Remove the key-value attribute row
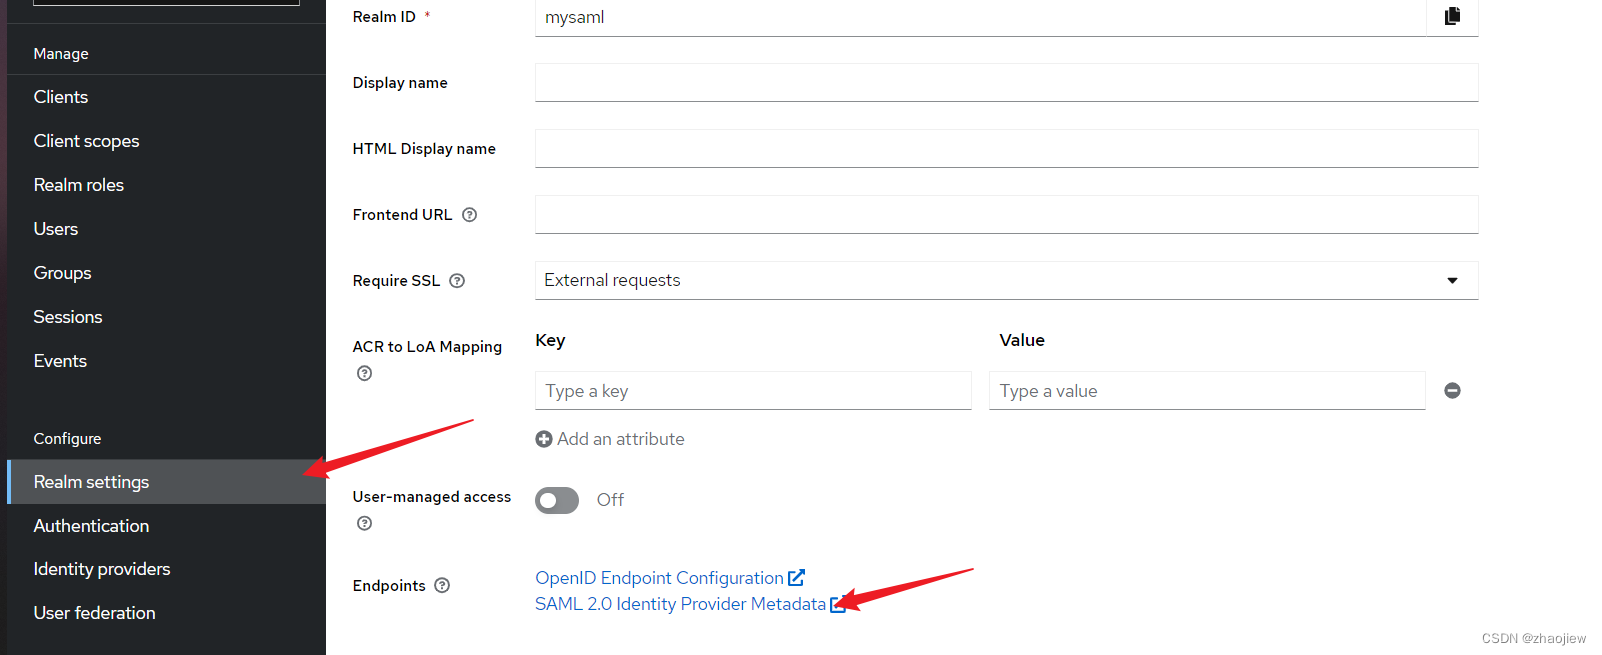1602x655 pixels. click(x=1452, y=391)
